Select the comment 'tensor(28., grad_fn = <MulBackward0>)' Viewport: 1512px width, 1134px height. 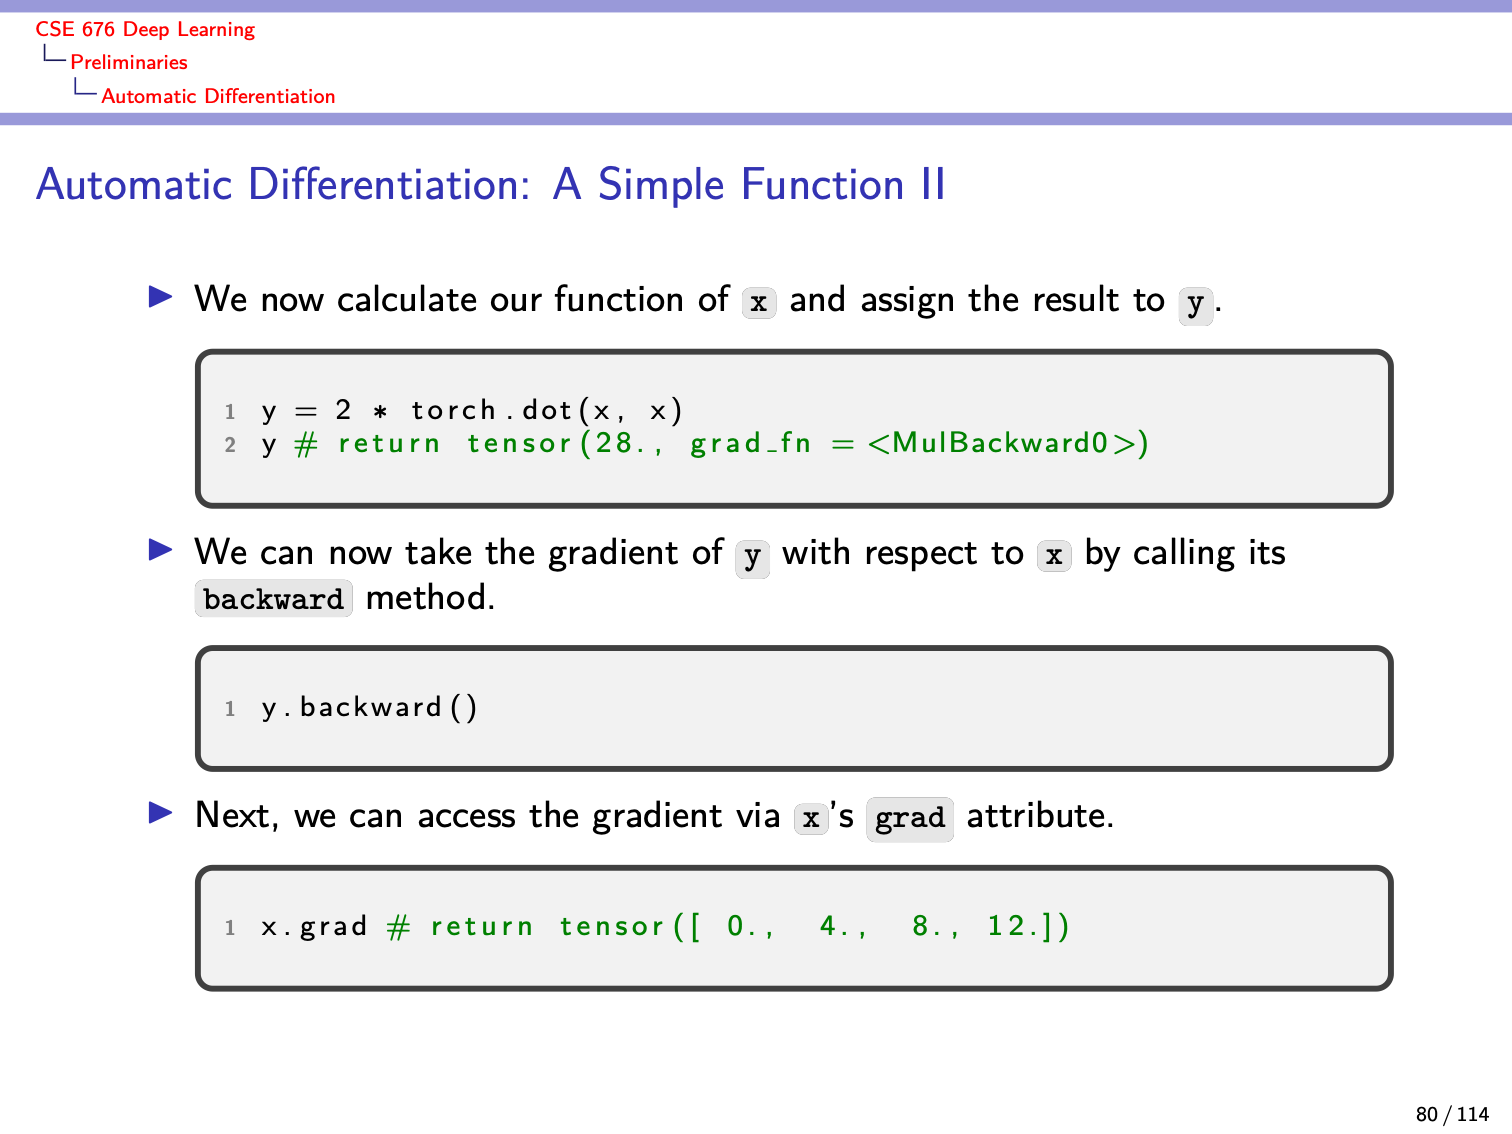click(808, 443)
